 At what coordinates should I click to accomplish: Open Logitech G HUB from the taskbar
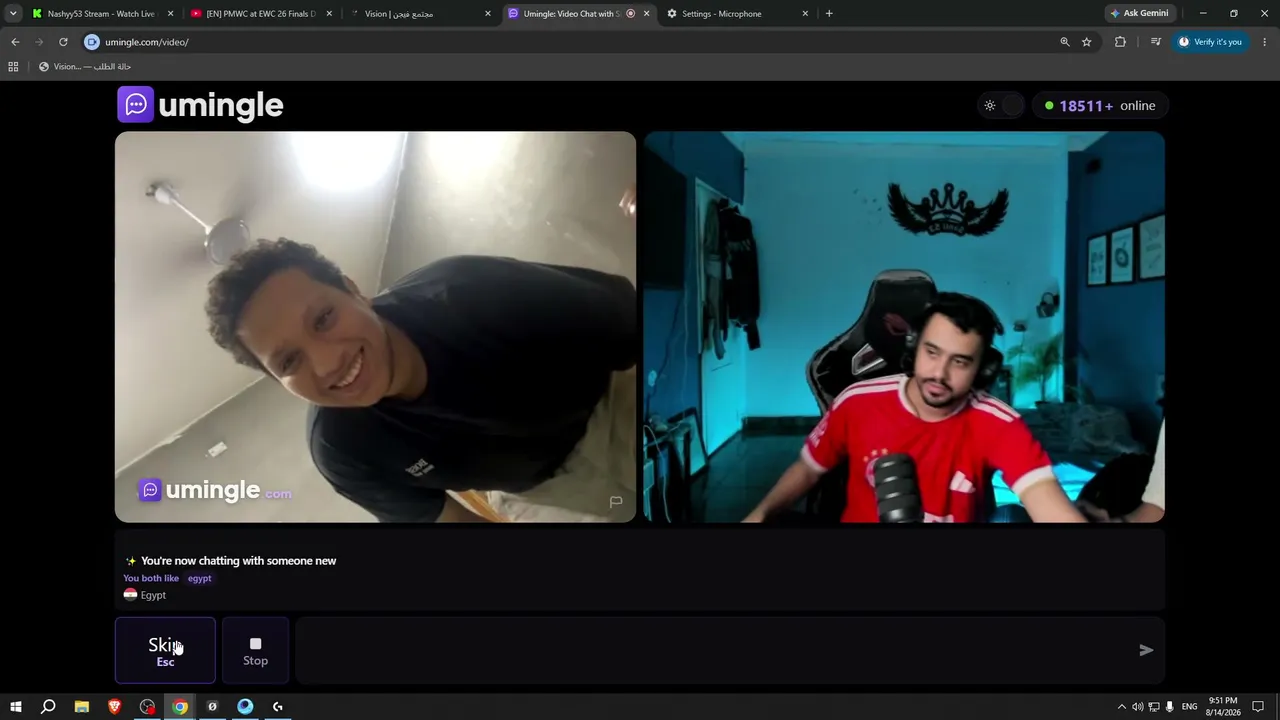[x=278, y=706]
